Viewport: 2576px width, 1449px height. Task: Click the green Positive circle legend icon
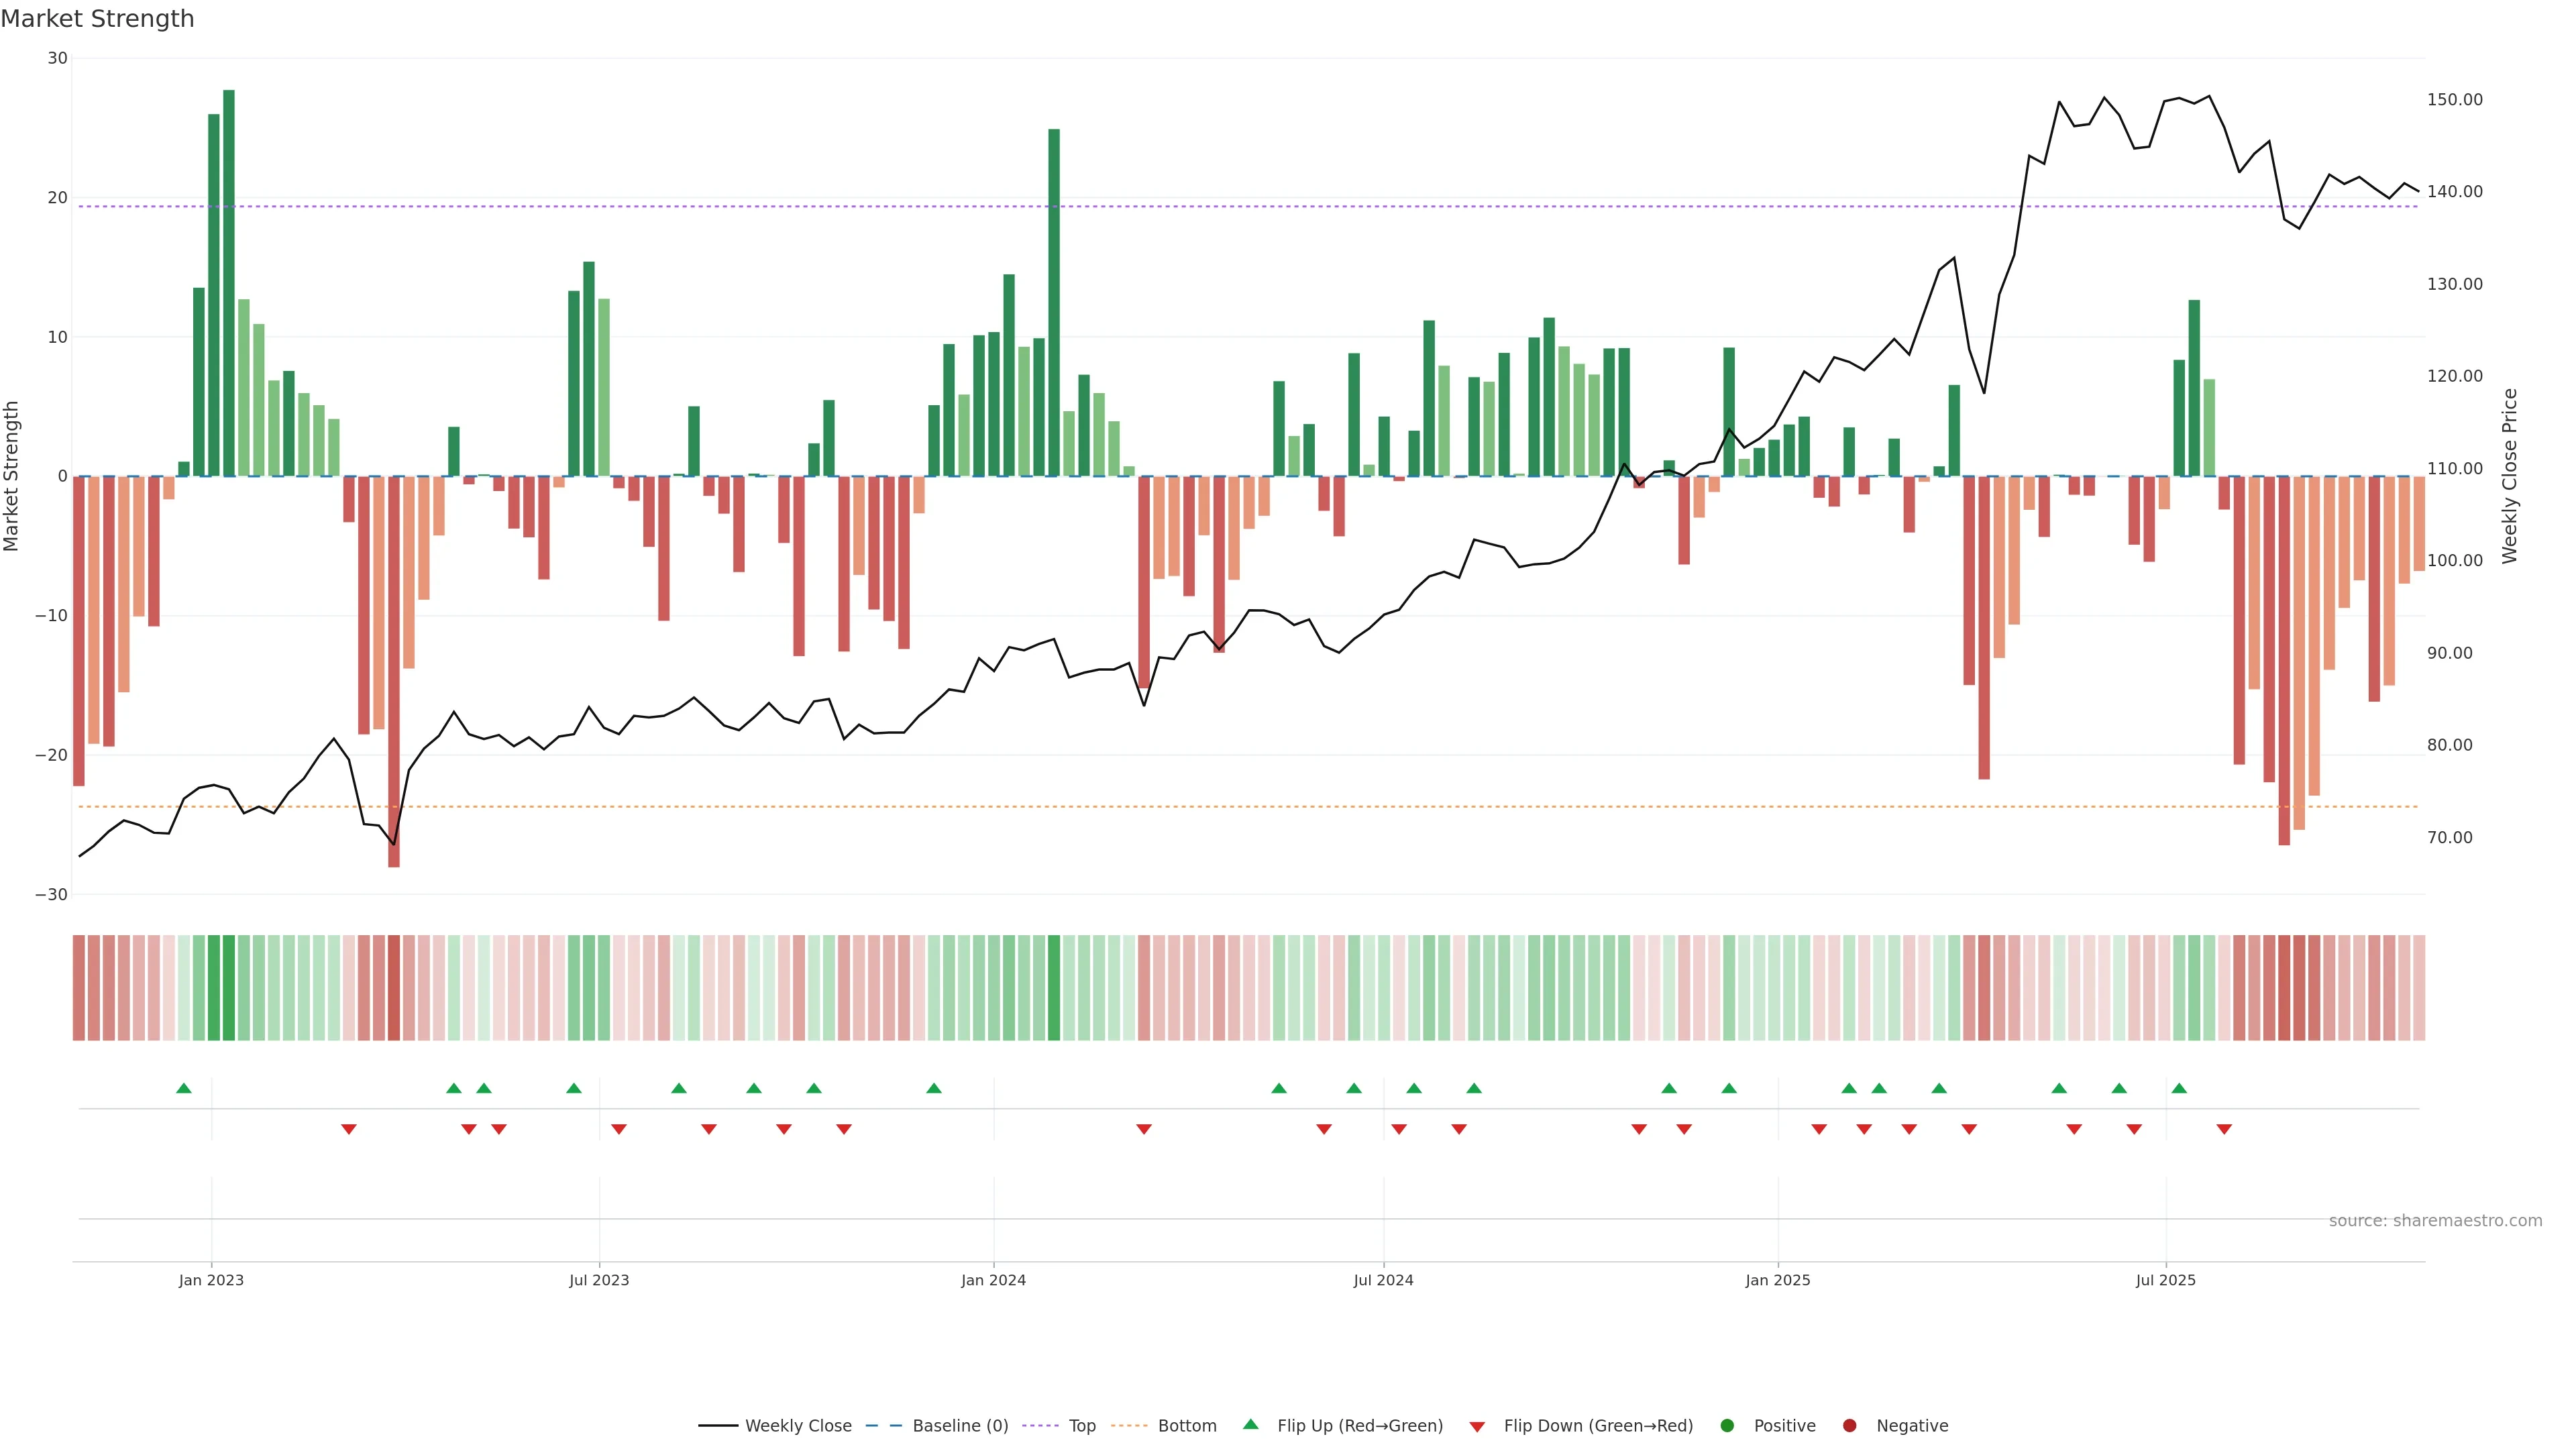(x=1727, y=1426)
